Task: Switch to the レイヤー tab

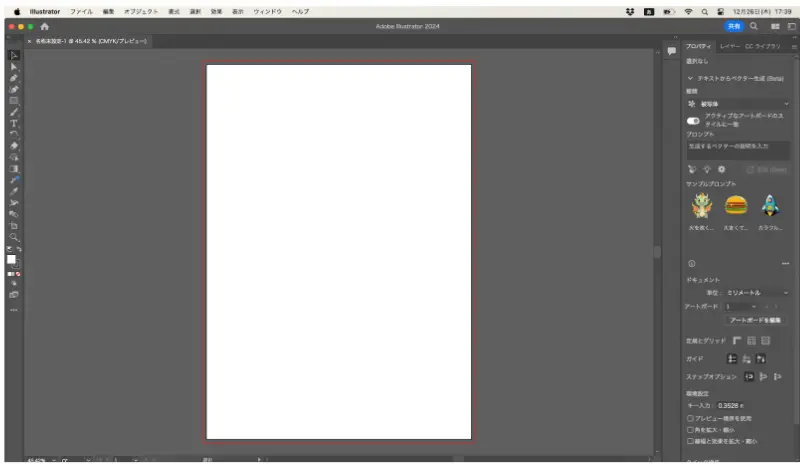Action: [730, 46]
